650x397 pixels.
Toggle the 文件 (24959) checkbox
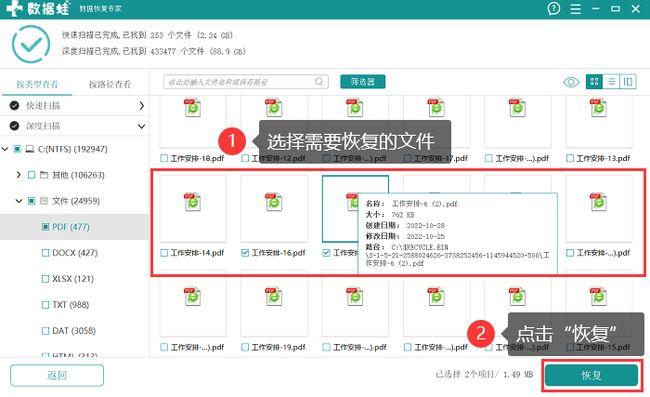coord(32,201)
